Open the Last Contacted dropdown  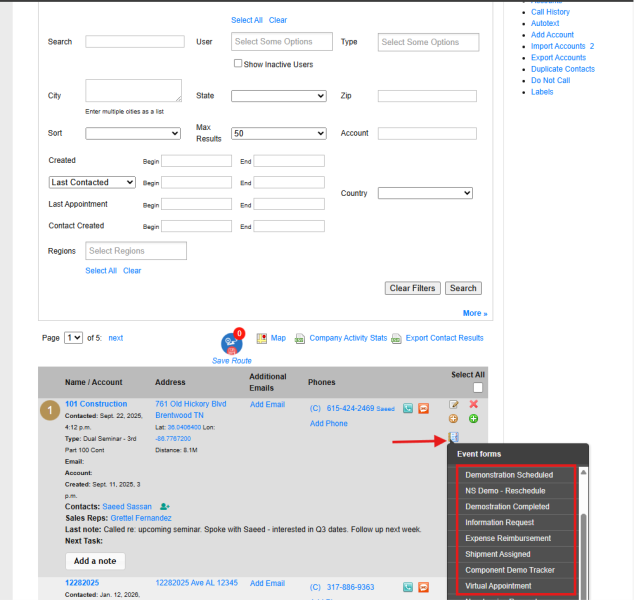pos(92,182)
